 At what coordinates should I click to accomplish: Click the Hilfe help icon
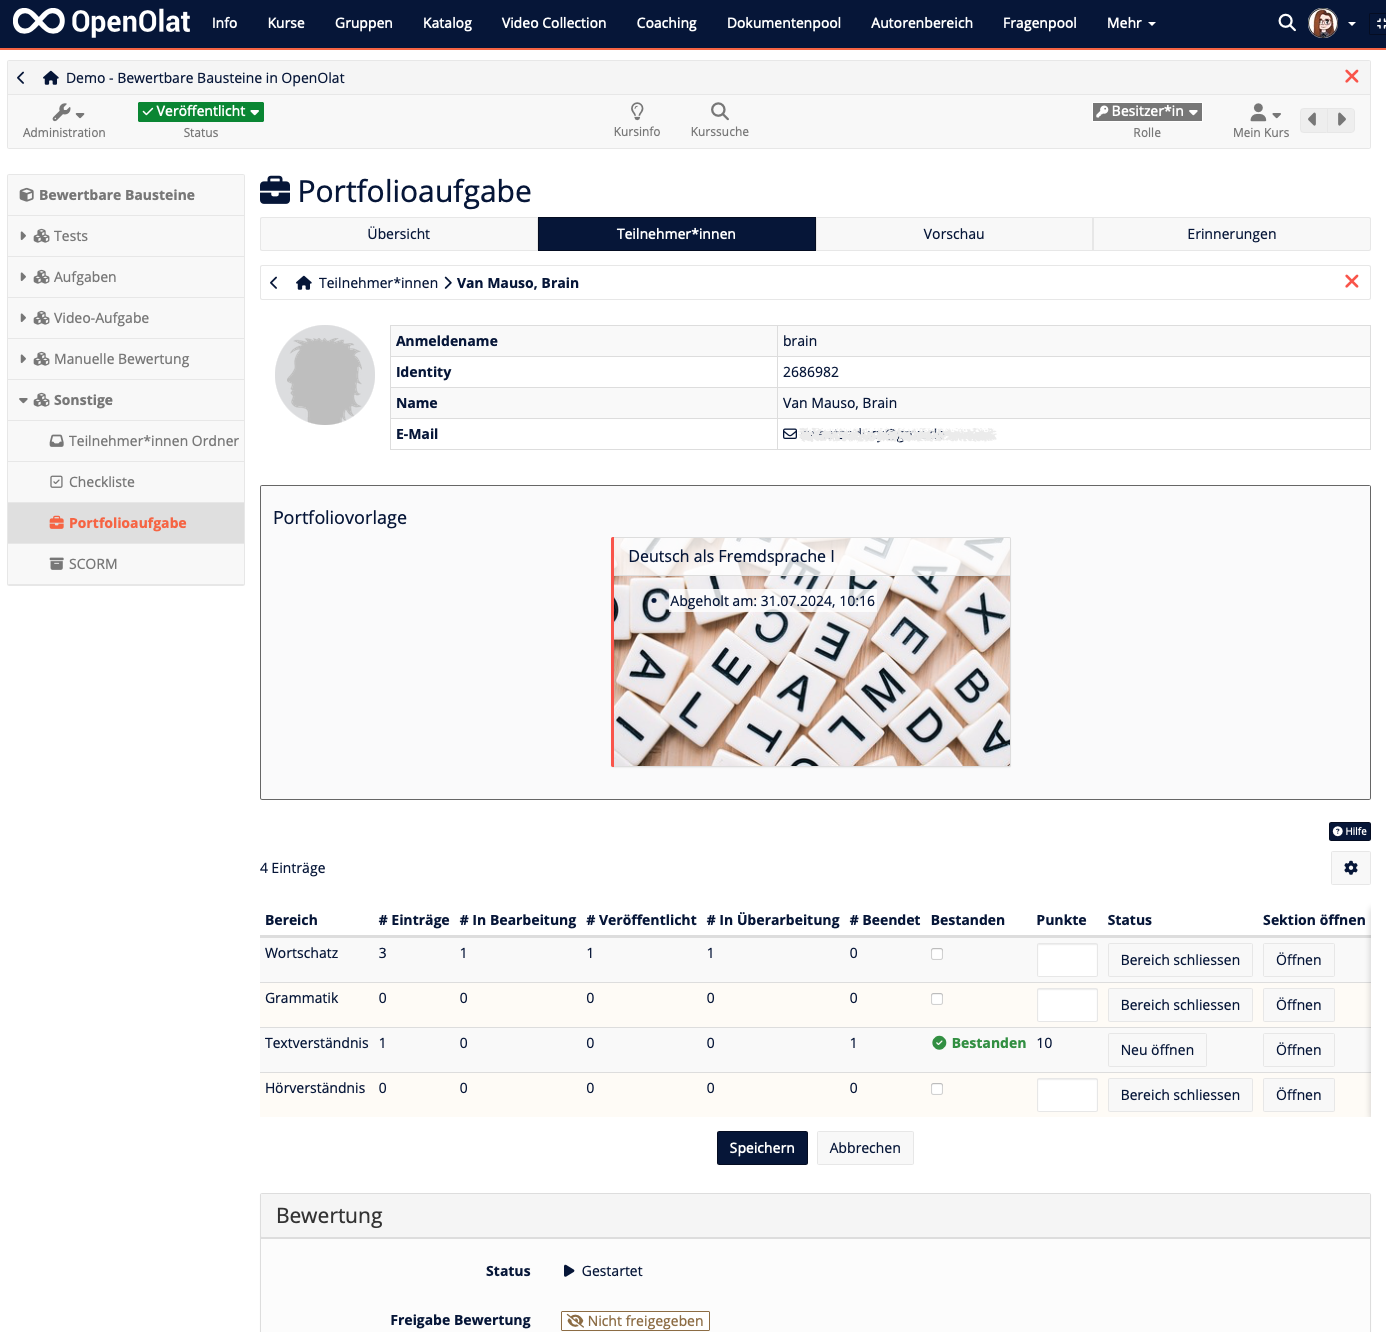(1349, 831)
